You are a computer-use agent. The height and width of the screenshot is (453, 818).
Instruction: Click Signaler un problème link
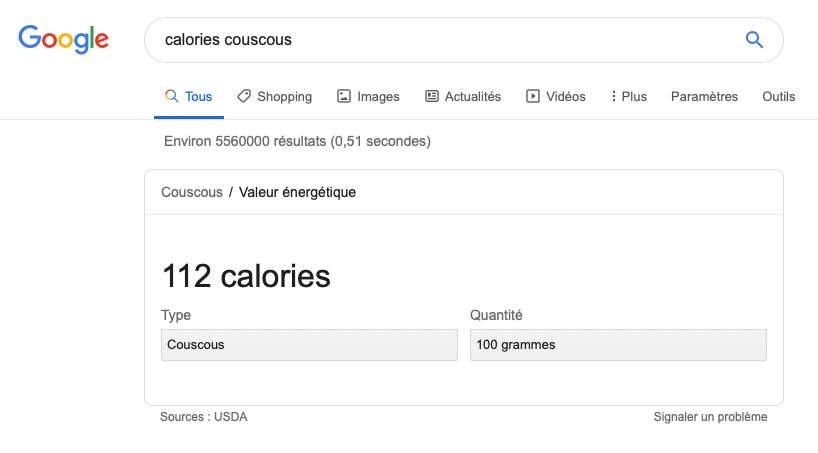pyautogui.click(x=710, y=417)
